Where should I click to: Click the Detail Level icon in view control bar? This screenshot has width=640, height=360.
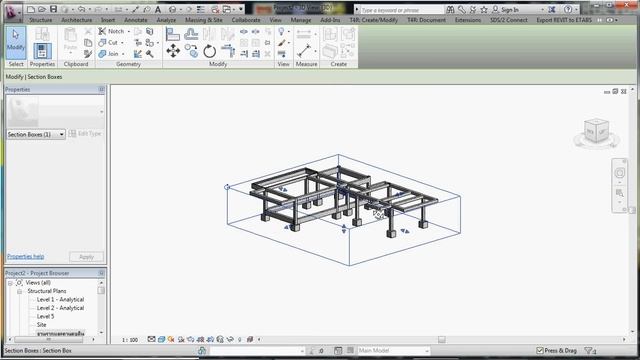pyautogui.click(x=151, y=339)
